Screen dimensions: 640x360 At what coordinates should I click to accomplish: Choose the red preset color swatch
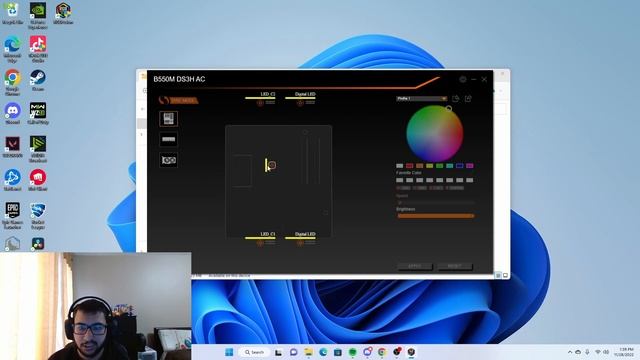pos(409,166)
